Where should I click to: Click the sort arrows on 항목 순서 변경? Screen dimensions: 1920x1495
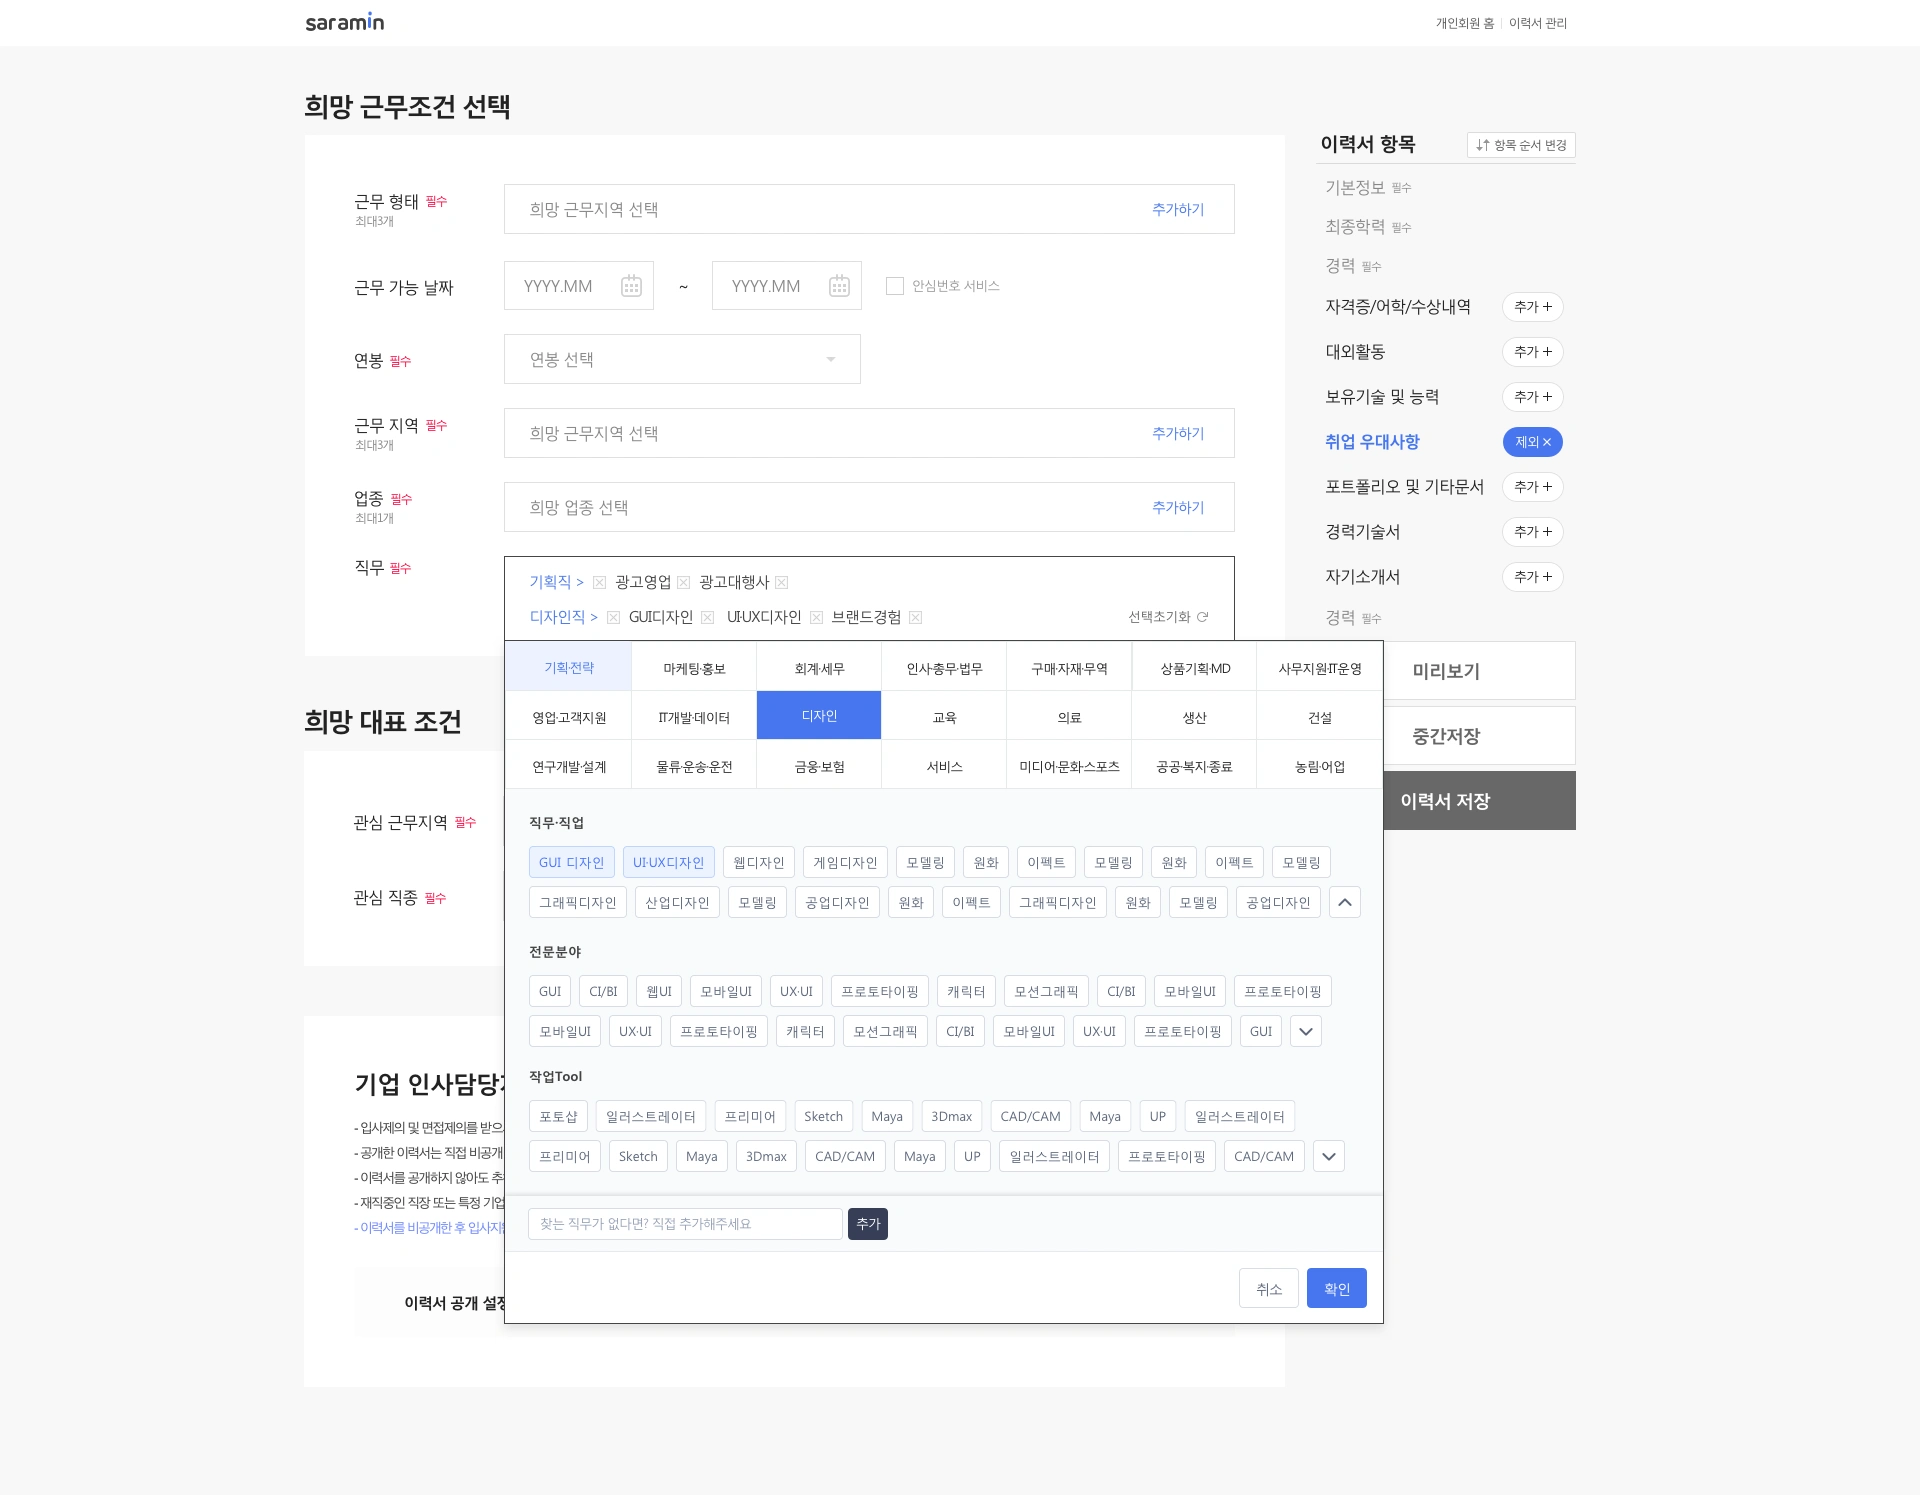[1483, 145]
